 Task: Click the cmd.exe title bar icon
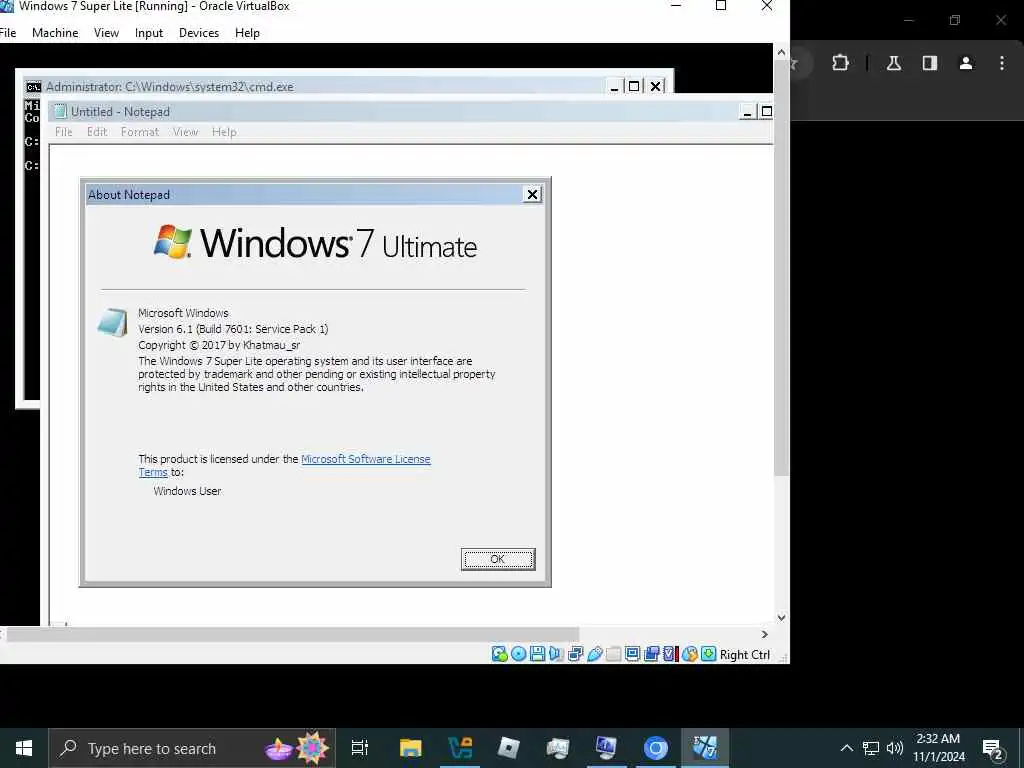(33, 87)
